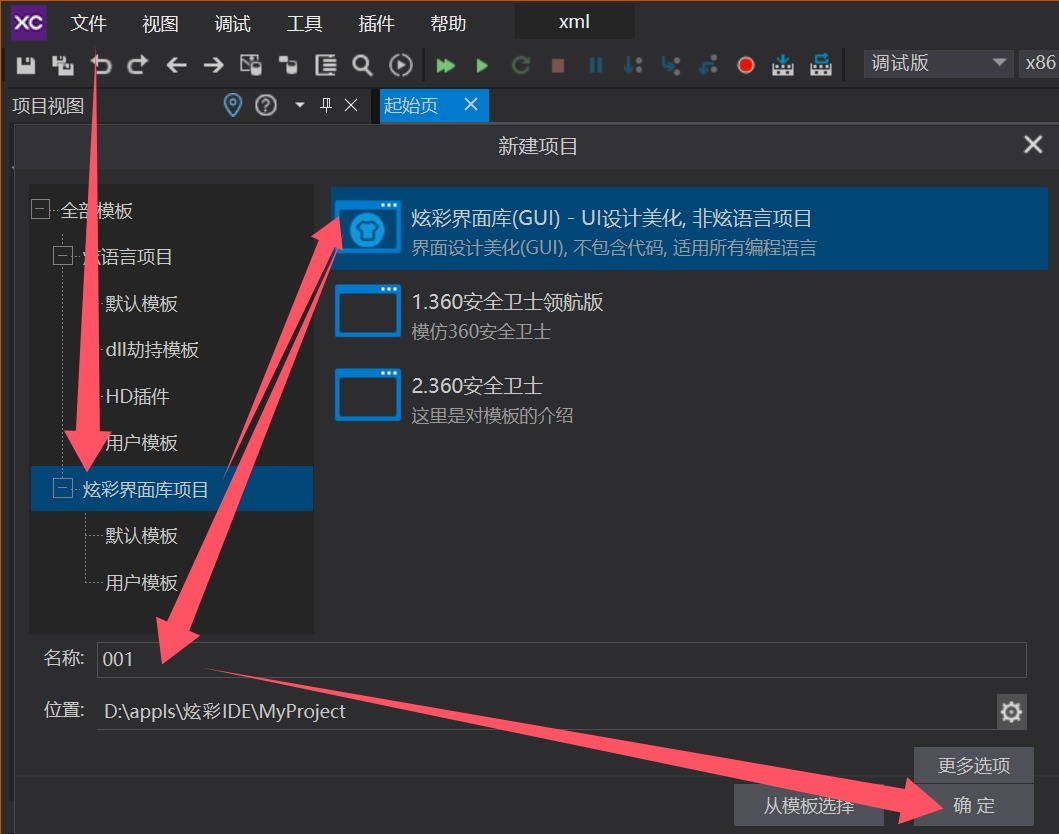The height and width of the screenshot is (834, 1059).
Task: Open the 调试 menu
Action: [232, 24]
